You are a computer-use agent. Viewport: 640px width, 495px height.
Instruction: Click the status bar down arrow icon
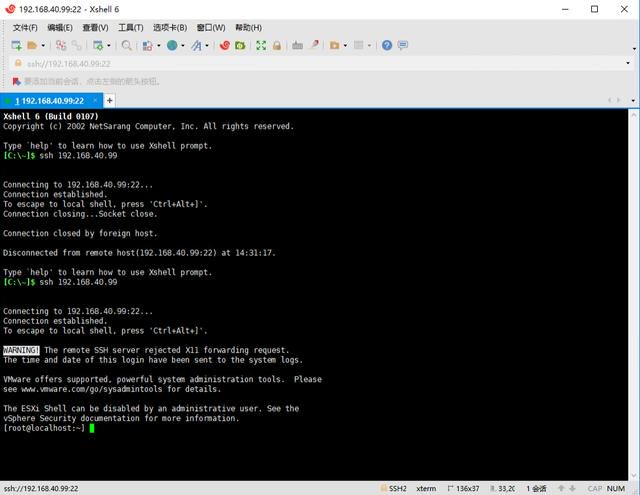tap(572, 488)
